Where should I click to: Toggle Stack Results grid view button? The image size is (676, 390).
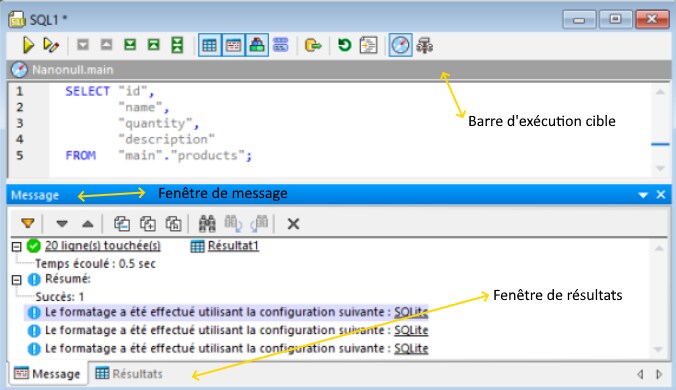point(210,45)
